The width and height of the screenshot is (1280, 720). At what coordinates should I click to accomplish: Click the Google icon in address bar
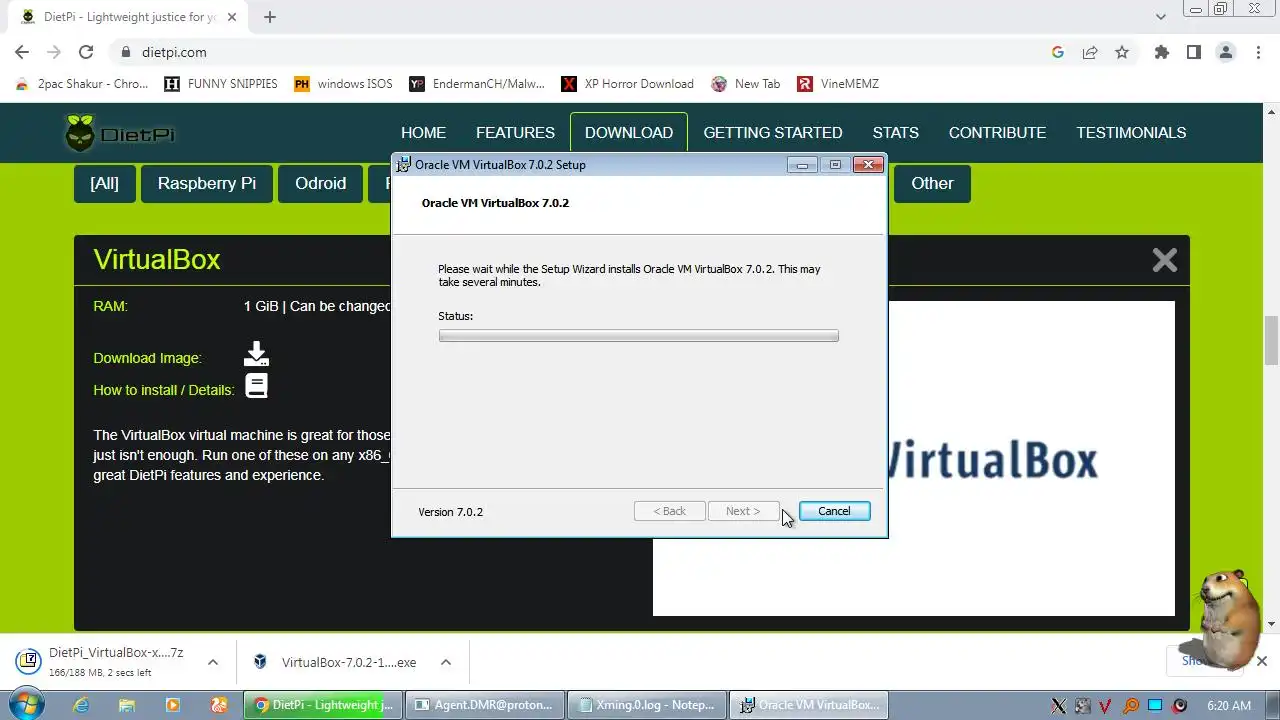[1058, 52]
